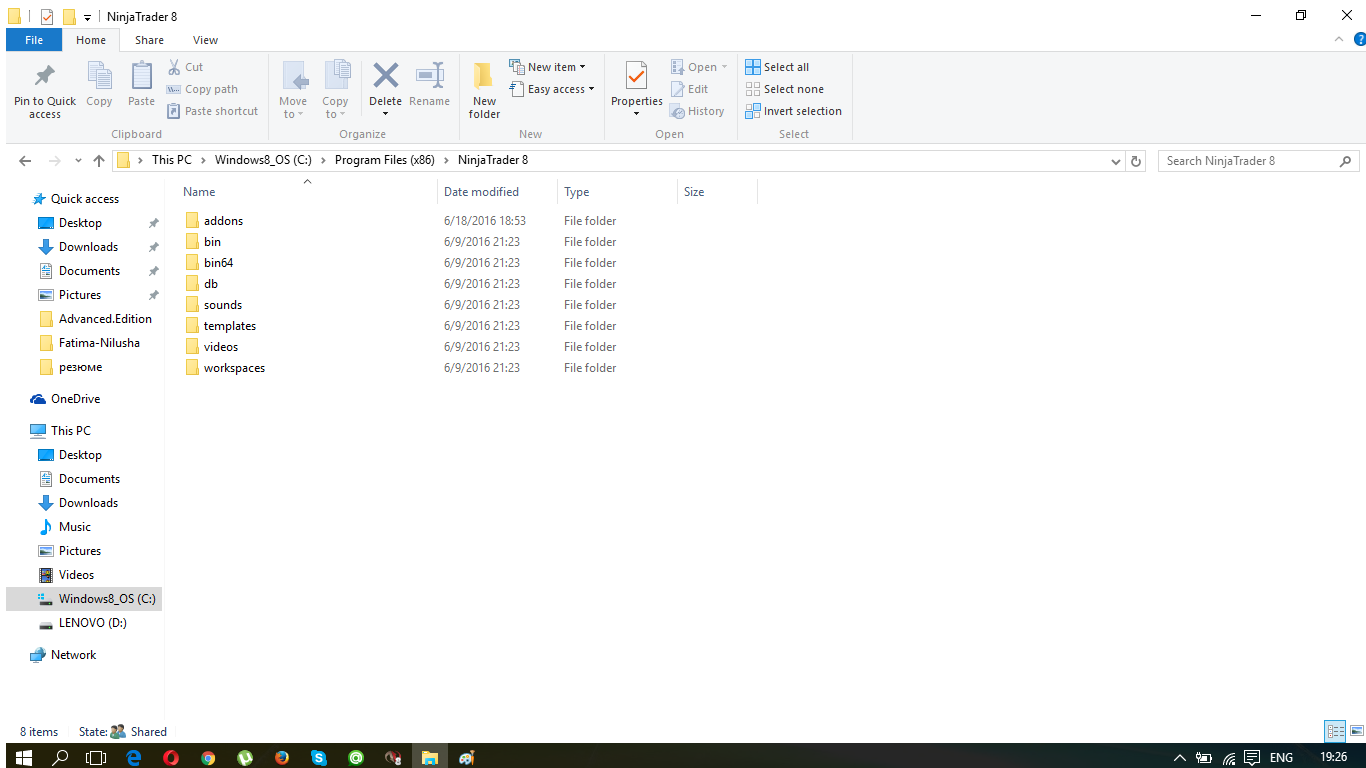The image size is (1366, 768).
Task: Go back using the navigation arrow
Action: pyautogui.click(x=25, y=161)
